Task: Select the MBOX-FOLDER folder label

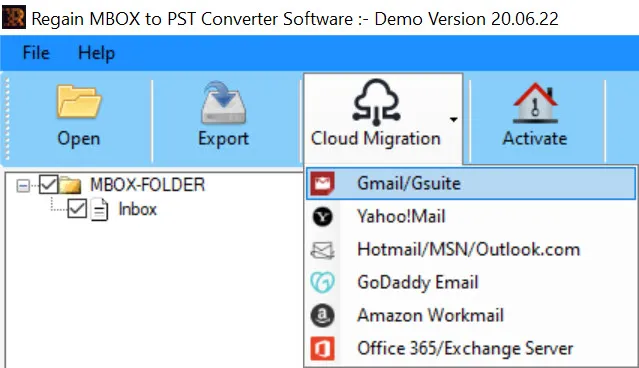Action: tap(148, 185)
